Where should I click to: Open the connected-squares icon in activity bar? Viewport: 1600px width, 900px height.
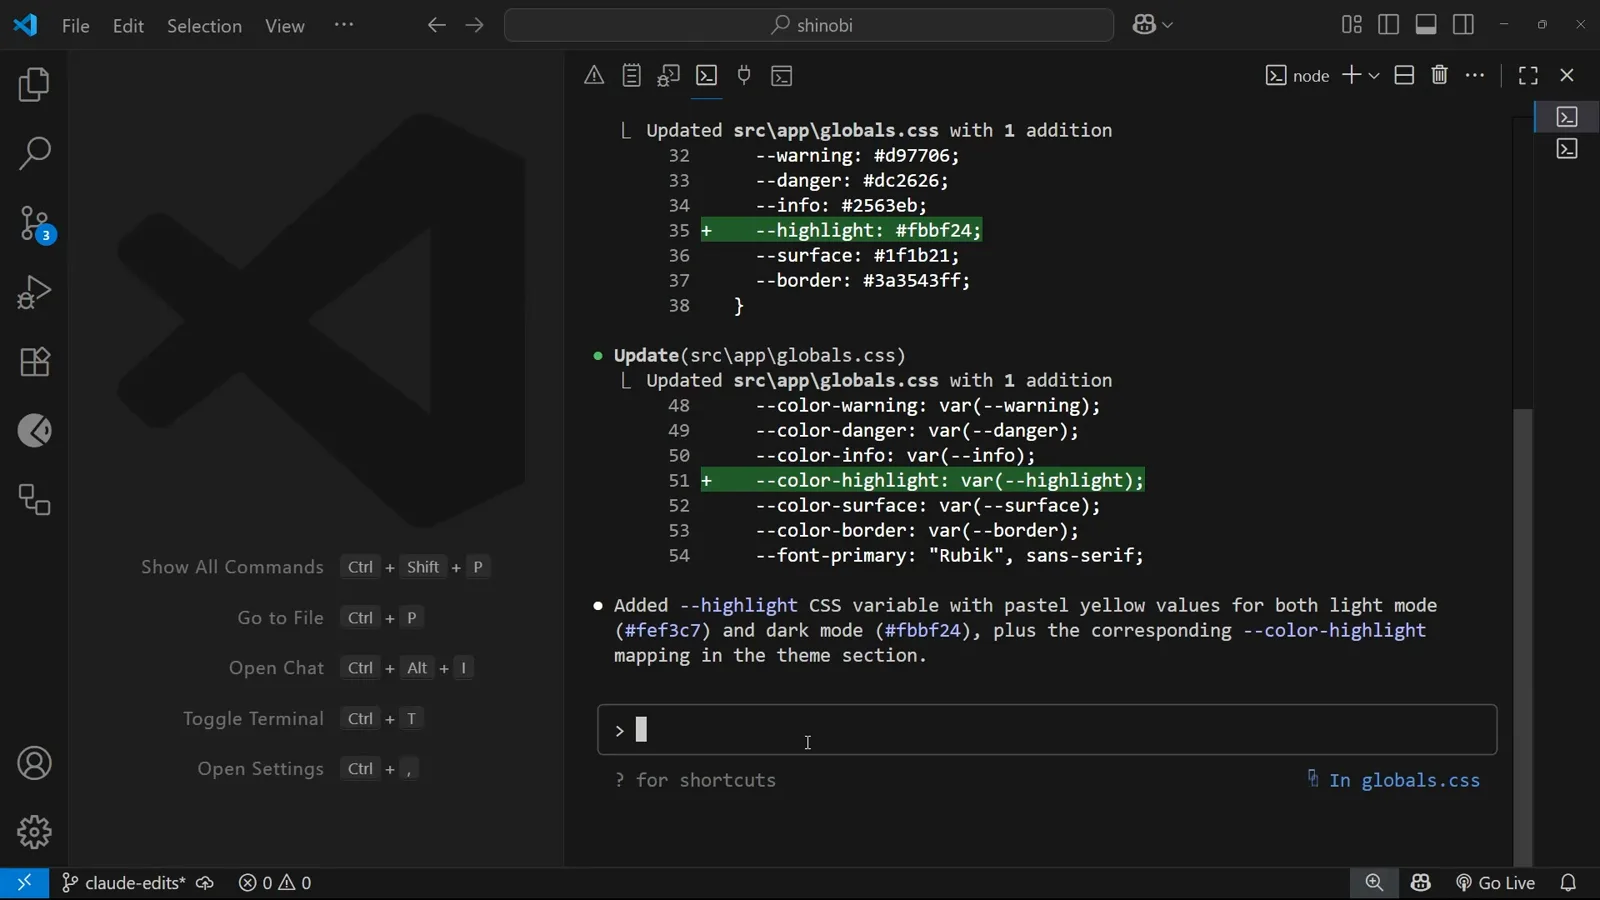34,500
